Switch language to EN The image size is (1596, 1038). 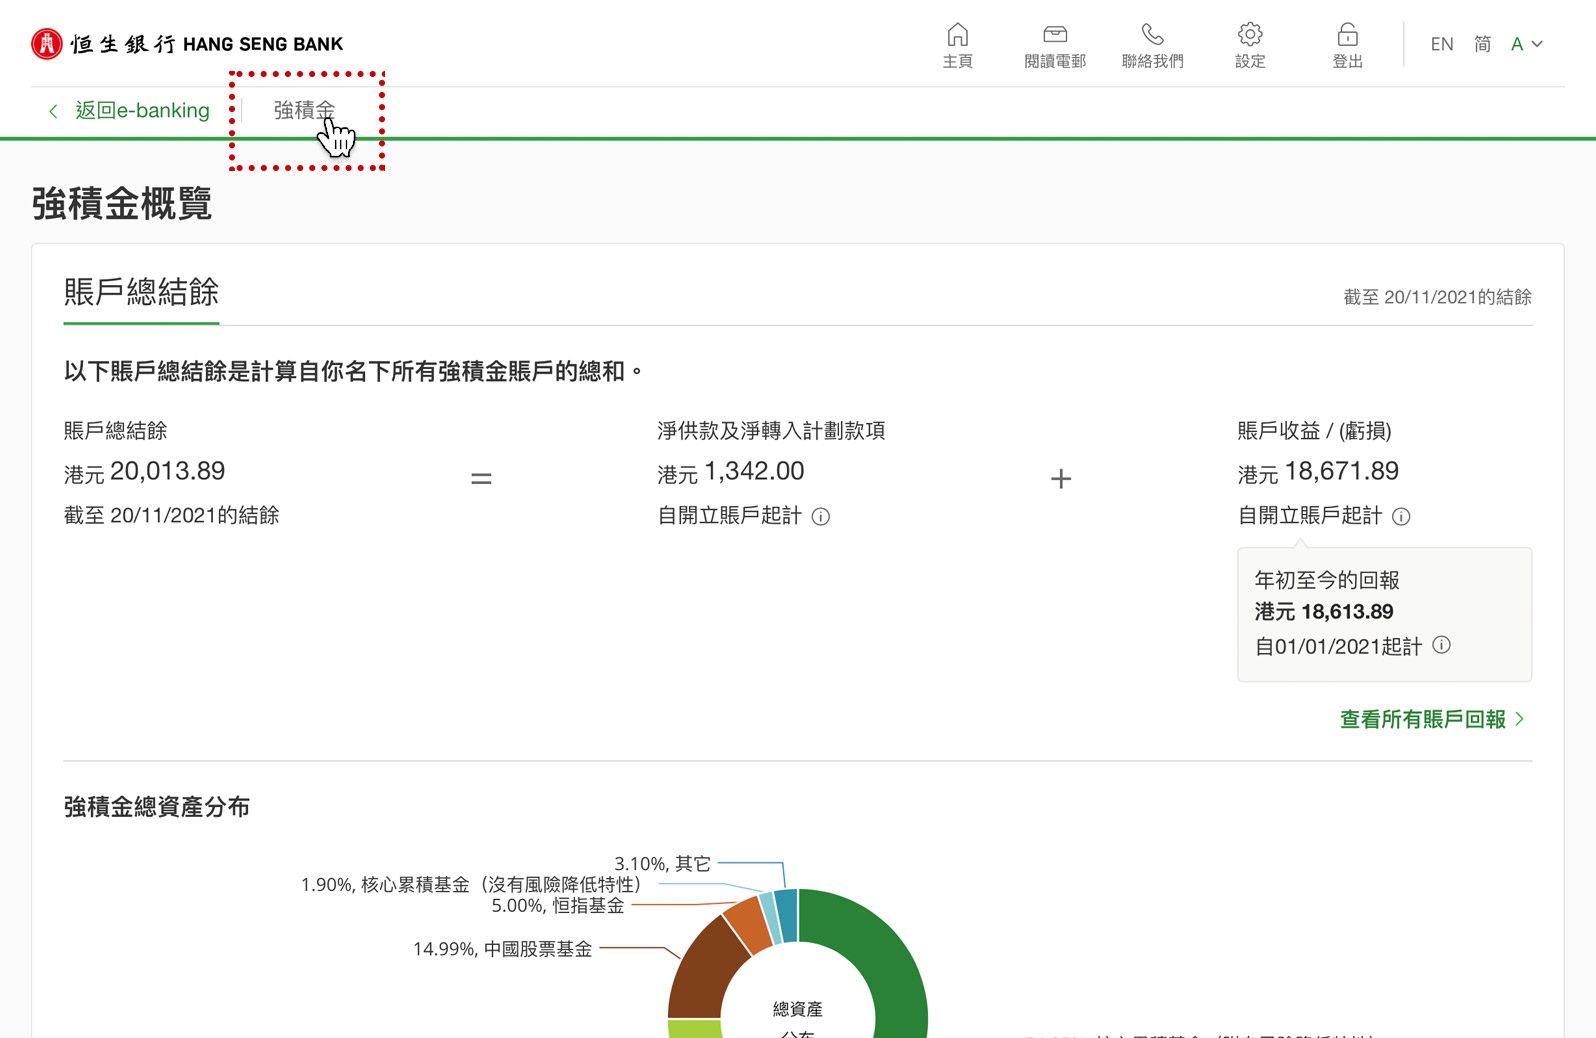[x=1441, y=44]
